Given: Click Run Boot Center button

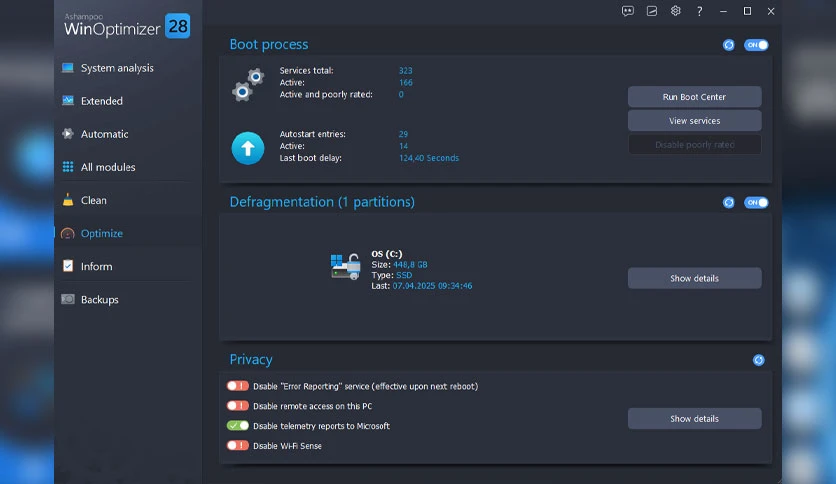Looking at the screenshot, I should [694, 97].
